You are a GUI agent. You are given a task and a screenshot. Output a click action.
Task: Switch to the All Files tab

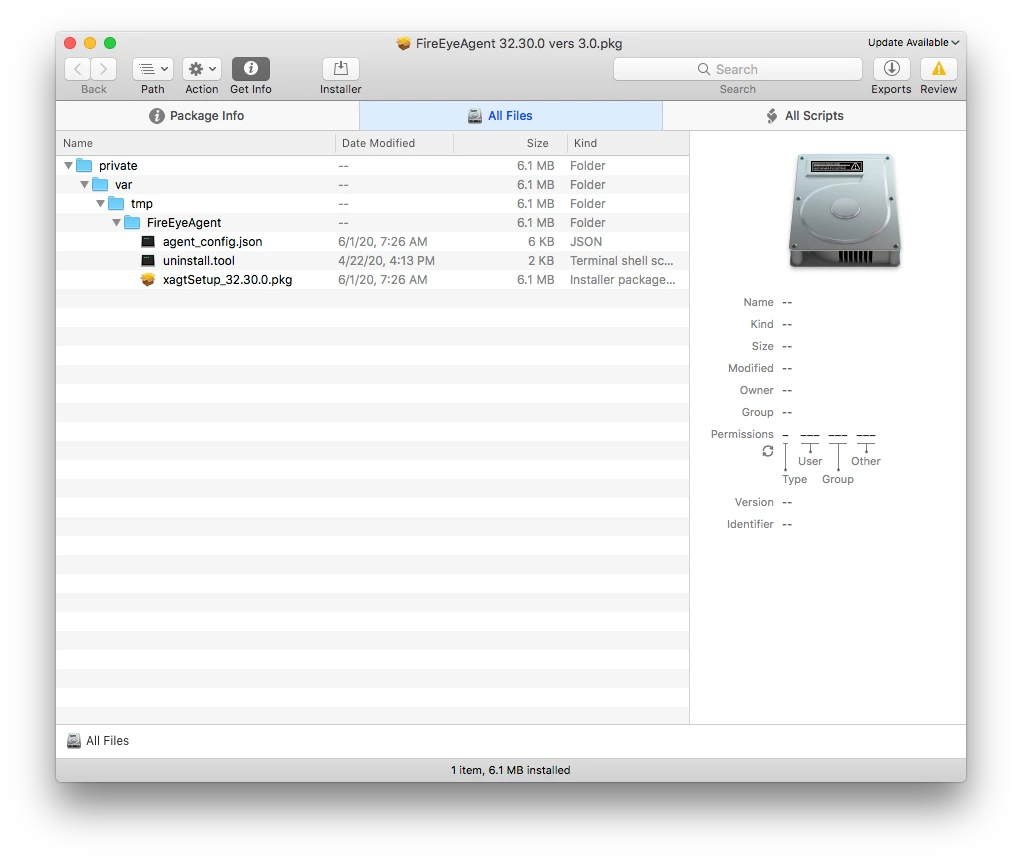510,116
